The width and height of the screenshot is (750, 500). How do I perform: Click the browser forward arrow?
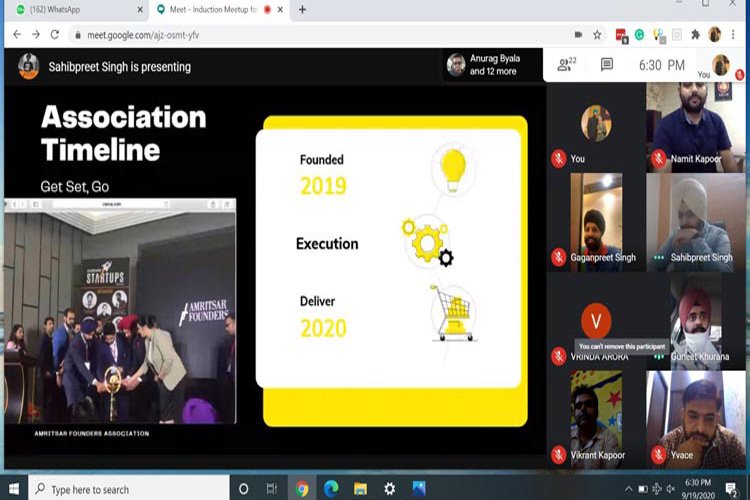pos(36,34)
